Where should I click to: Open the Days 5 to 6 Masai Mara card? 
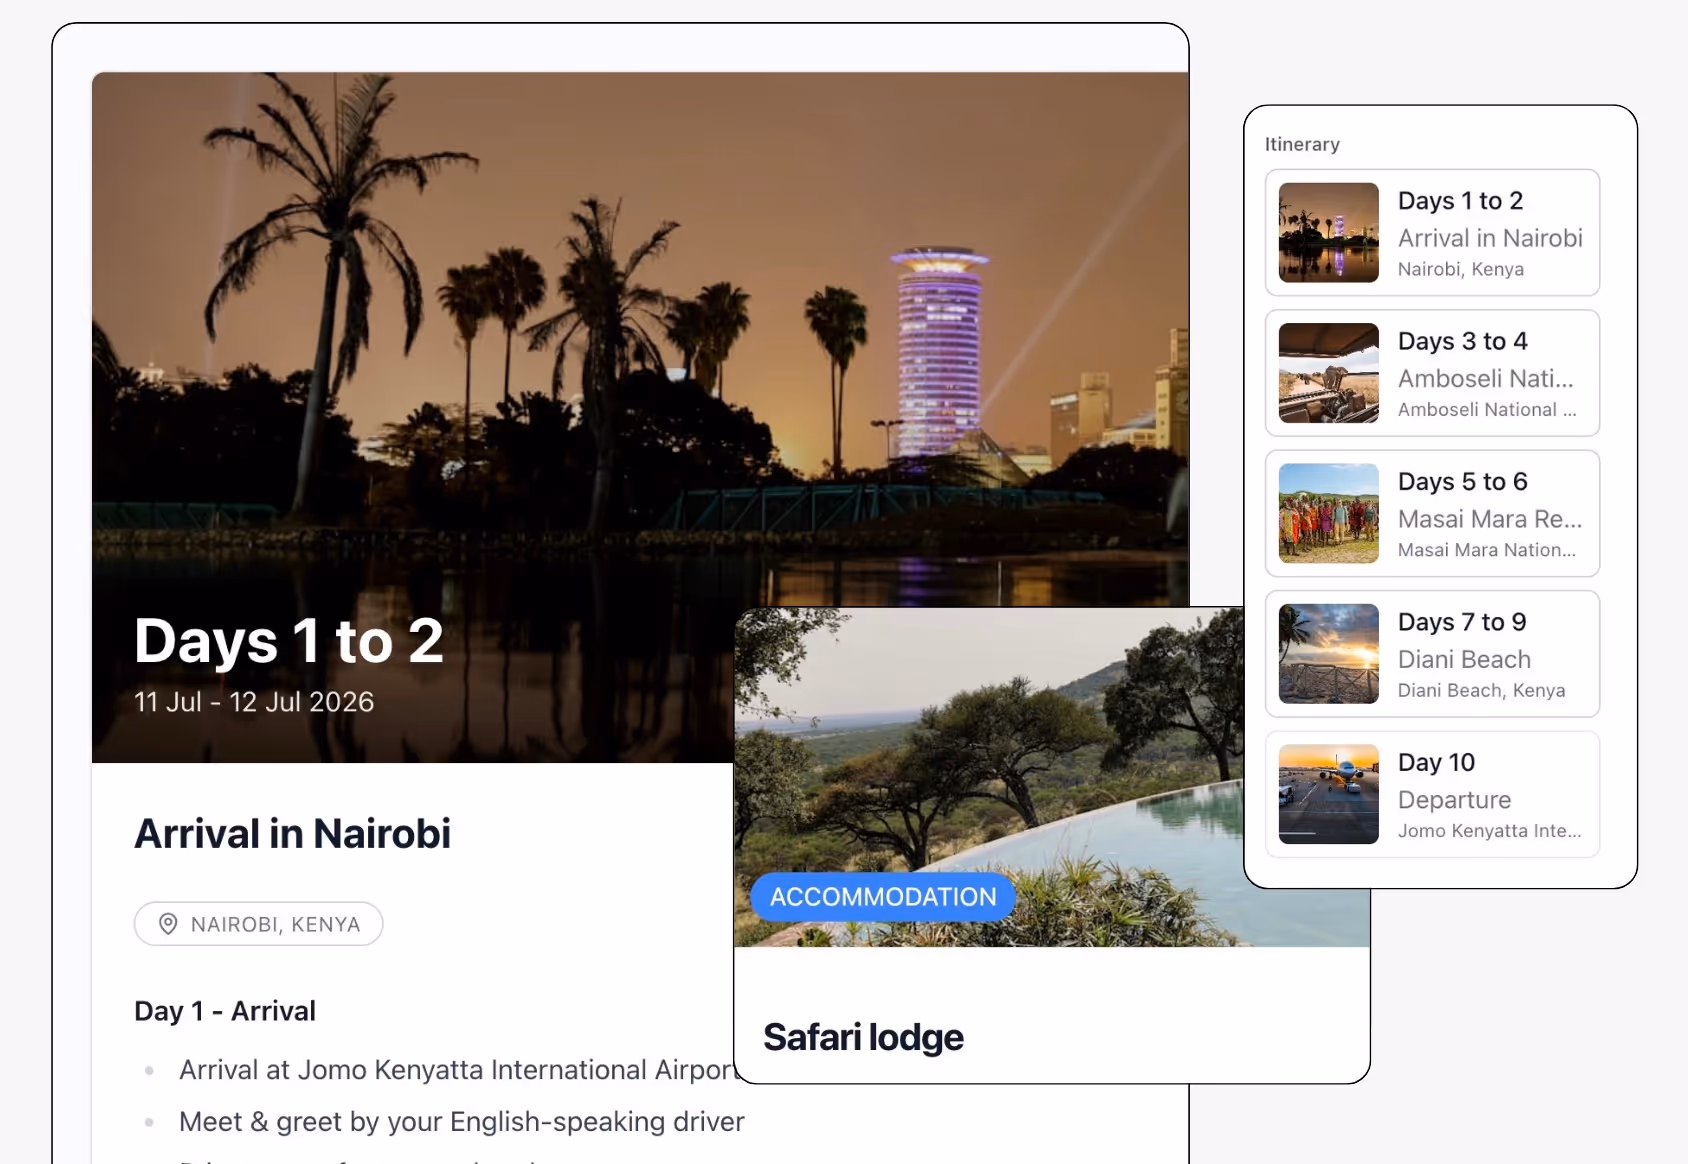click(1432, 514)
